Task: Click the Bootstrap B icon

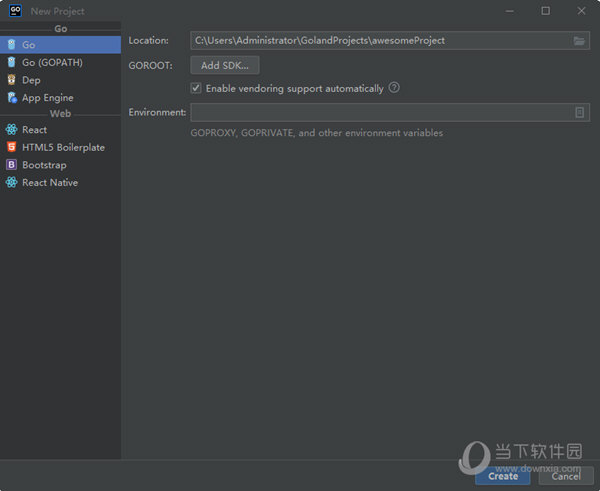Action: point(11,165)
